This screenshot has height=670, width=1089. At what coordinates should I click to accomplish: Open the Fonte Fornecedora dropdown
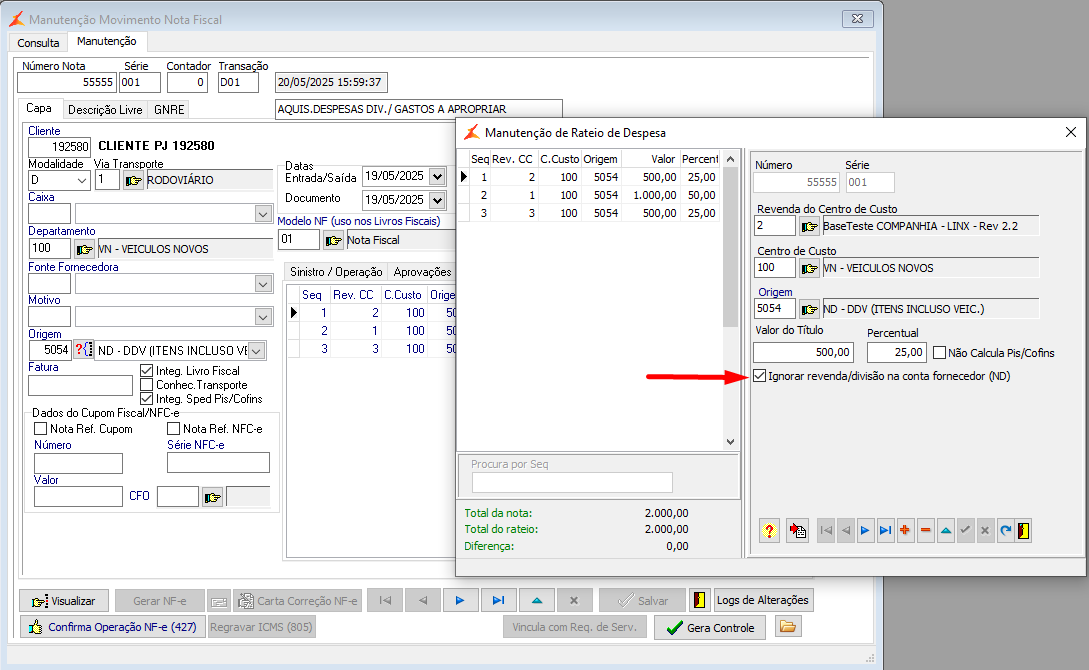pos(263,283)
